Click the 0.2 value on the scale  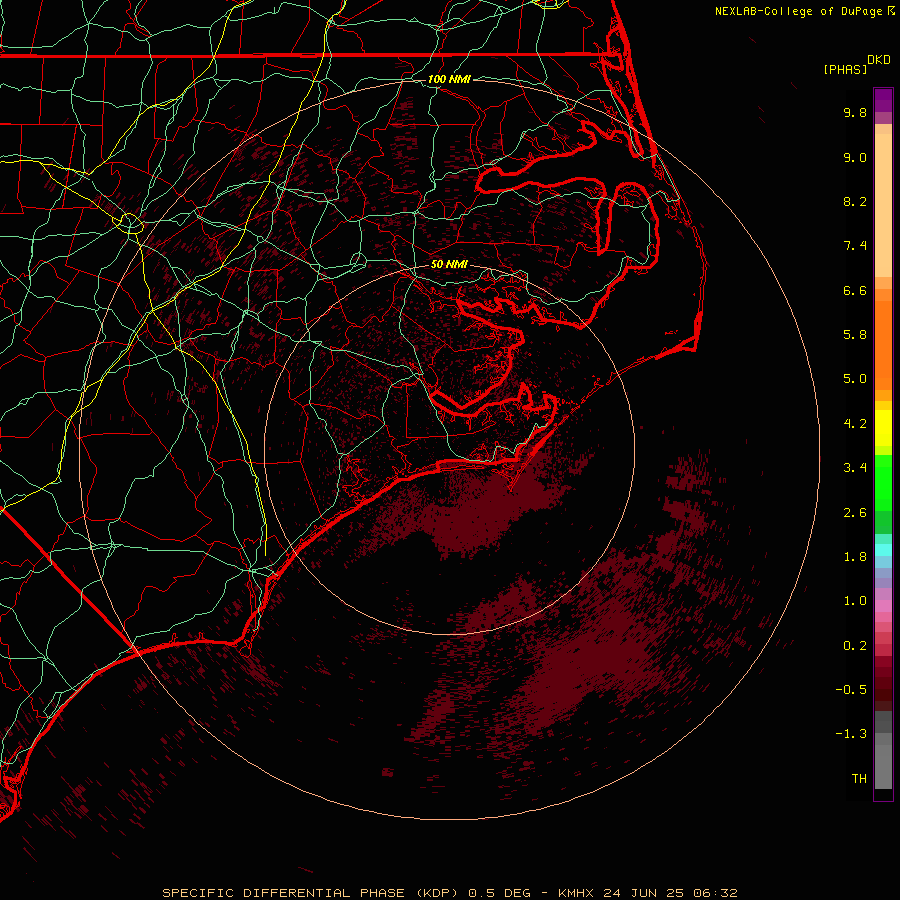tap(855, 646)
